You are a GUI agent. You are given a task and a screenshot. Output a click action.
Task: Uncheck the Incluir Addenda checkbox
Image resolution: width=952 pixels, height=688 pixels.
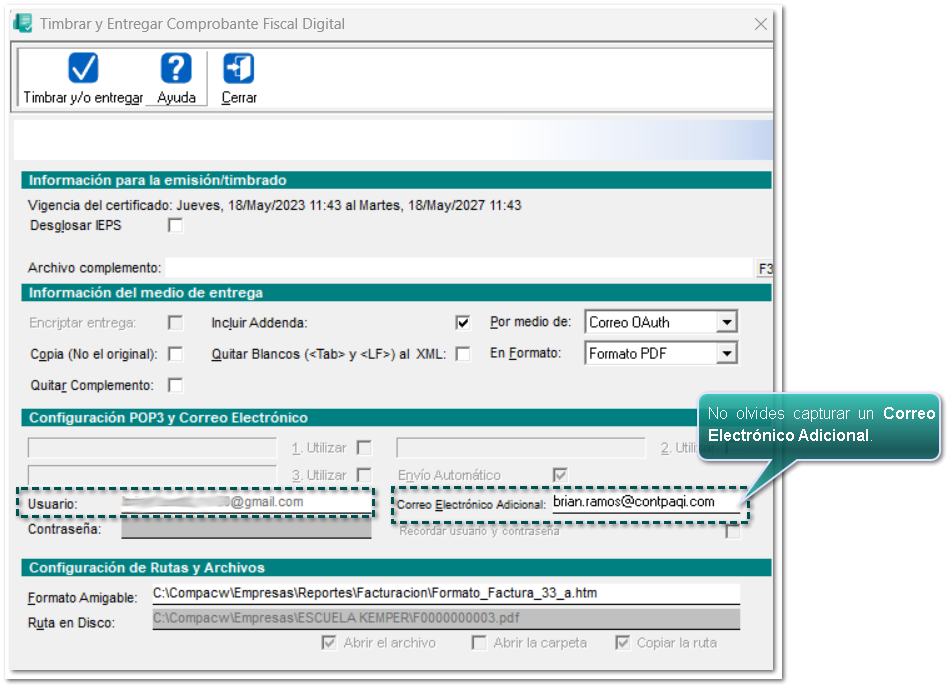462,323
